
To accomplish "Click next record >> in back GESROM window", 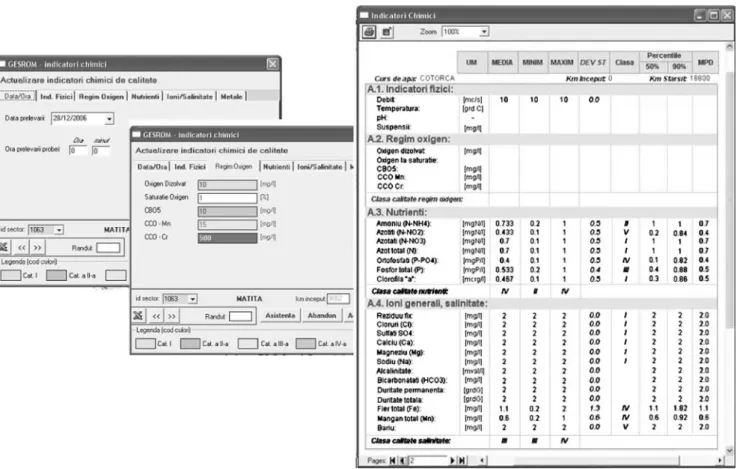I will tap(38, 247).
